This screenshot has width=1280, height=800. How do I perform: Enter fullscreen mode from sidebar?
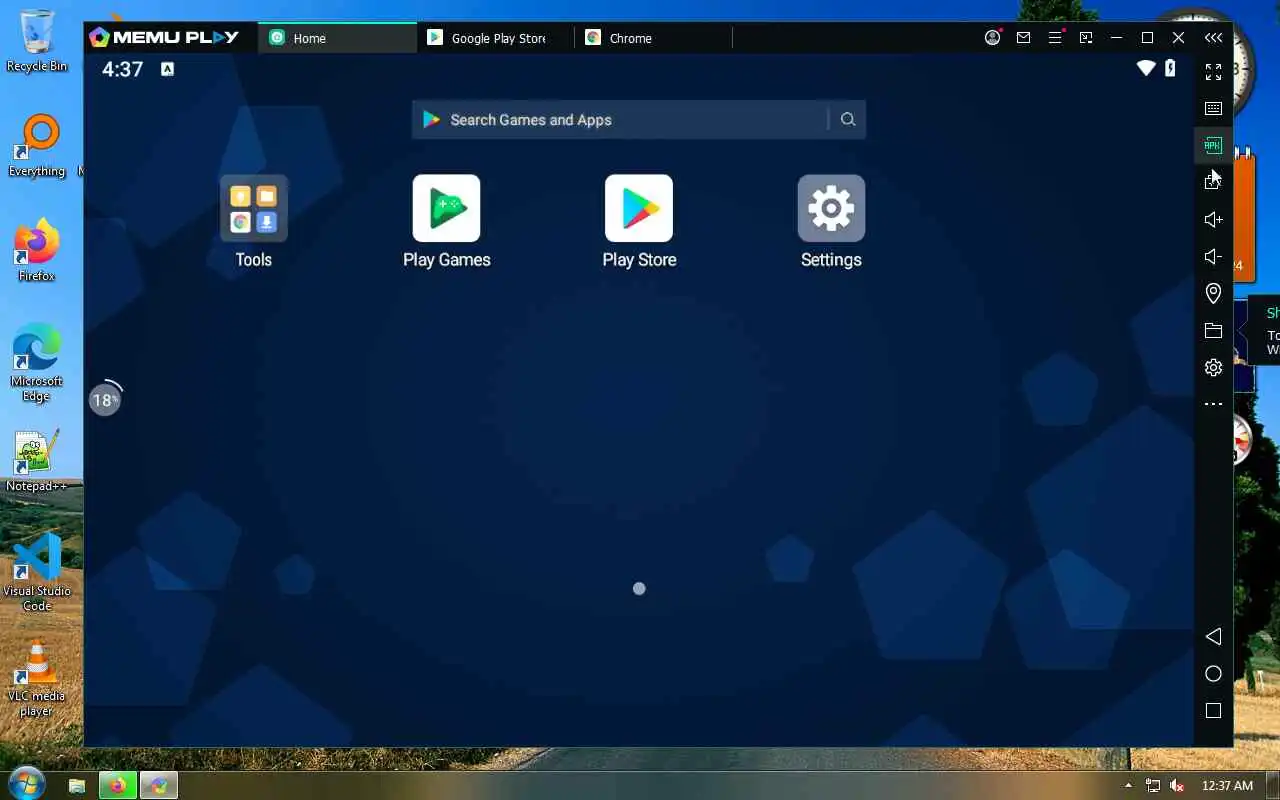[x=1213, y=72]
